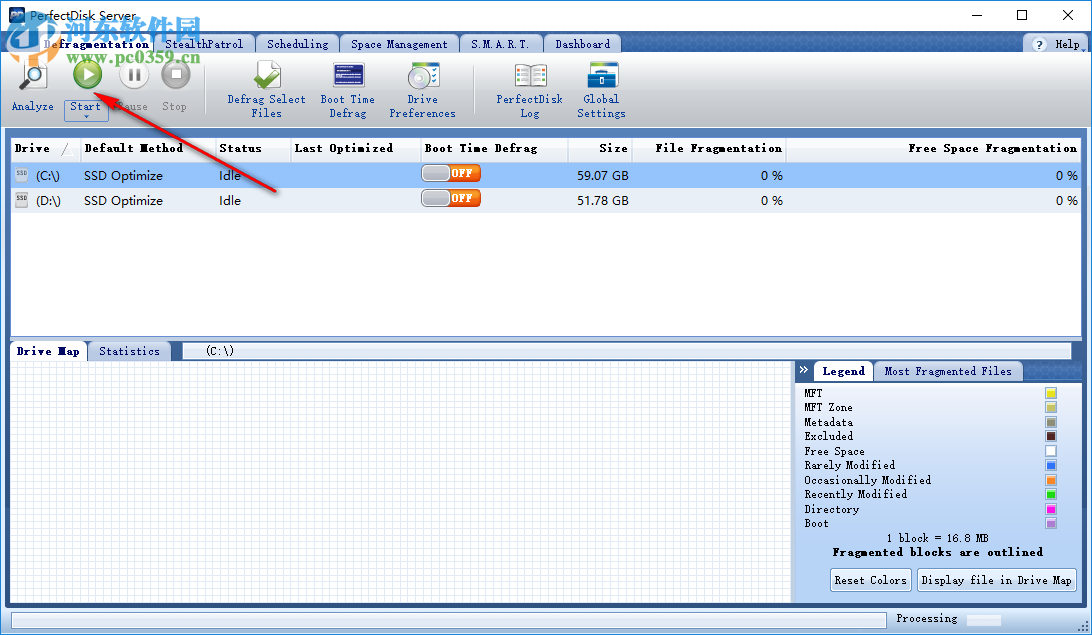The height and width of the screenshot is (635, 1092).
Task: Open the Help menu
Action: 1057,43
